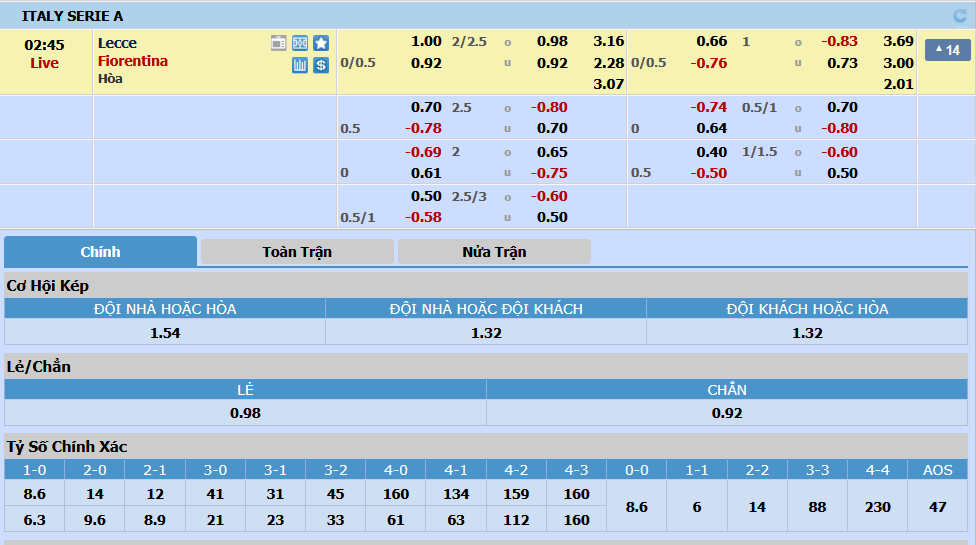This screenshot has width=976, height=545.
Task: Refresh odds with the Serie A reload icon
Action: (960, 16)
